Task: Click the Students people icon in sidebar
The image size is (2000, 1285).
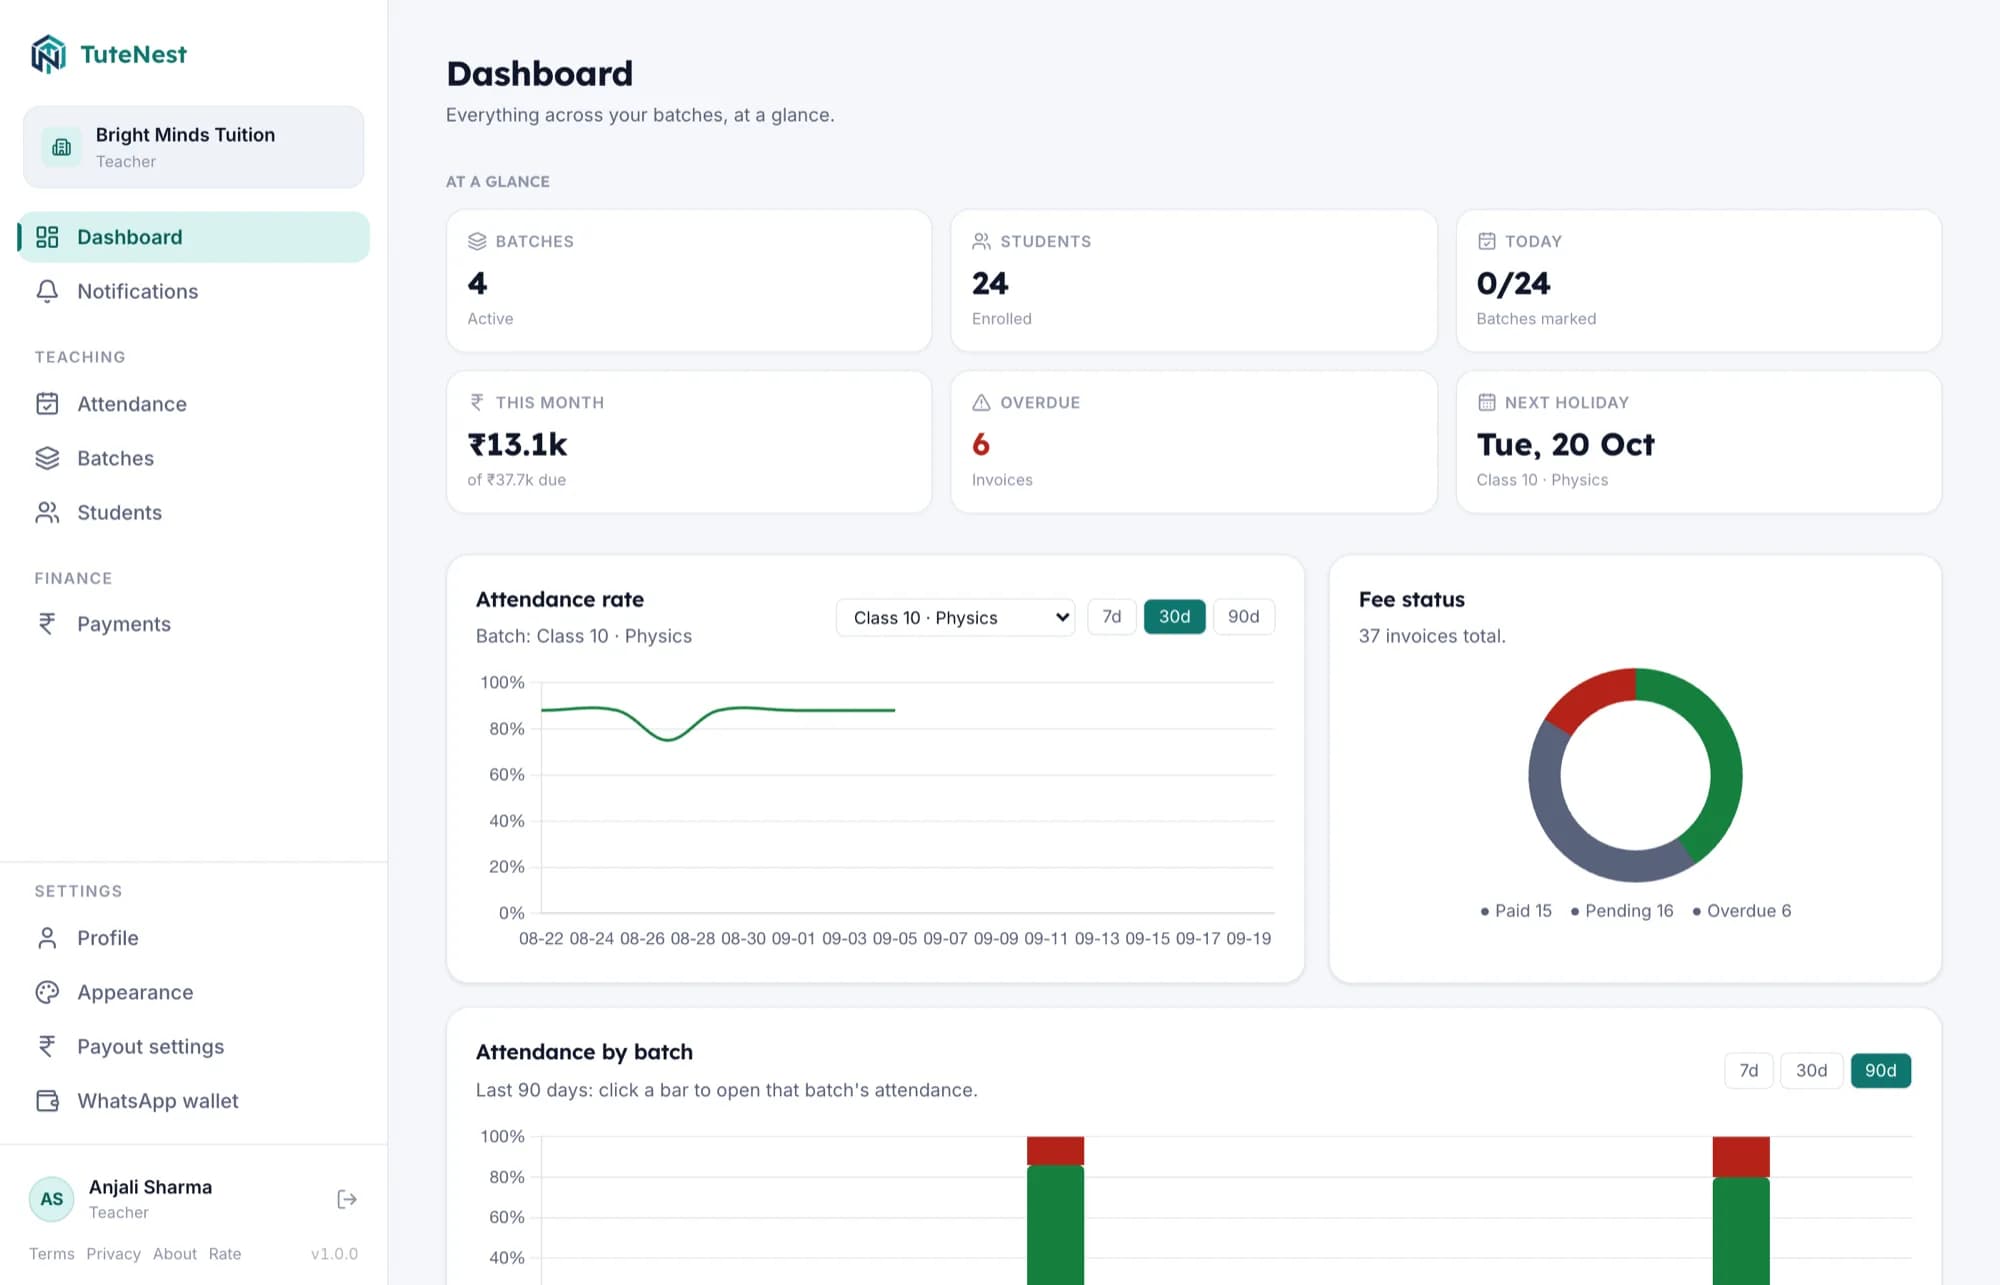Action: 47,512
